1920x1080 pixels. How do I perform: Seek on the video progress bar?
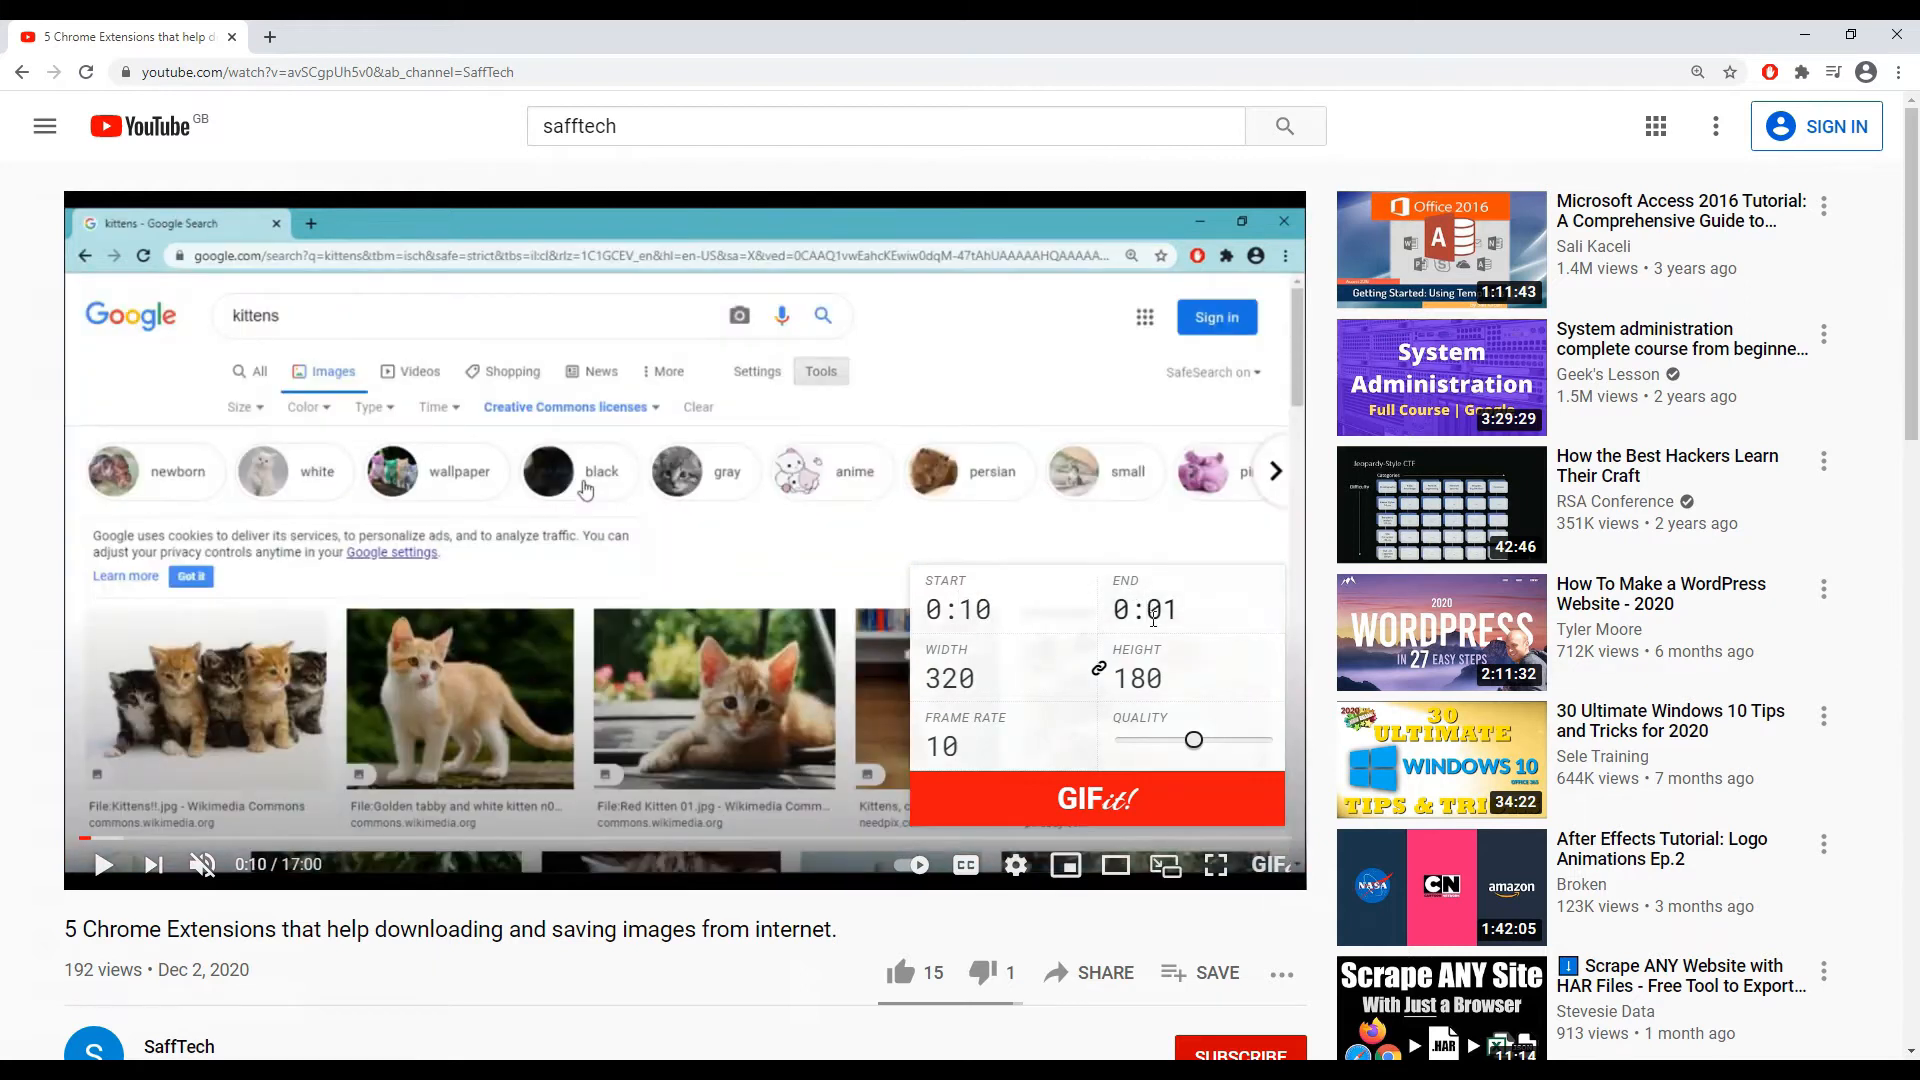point(685,838)
